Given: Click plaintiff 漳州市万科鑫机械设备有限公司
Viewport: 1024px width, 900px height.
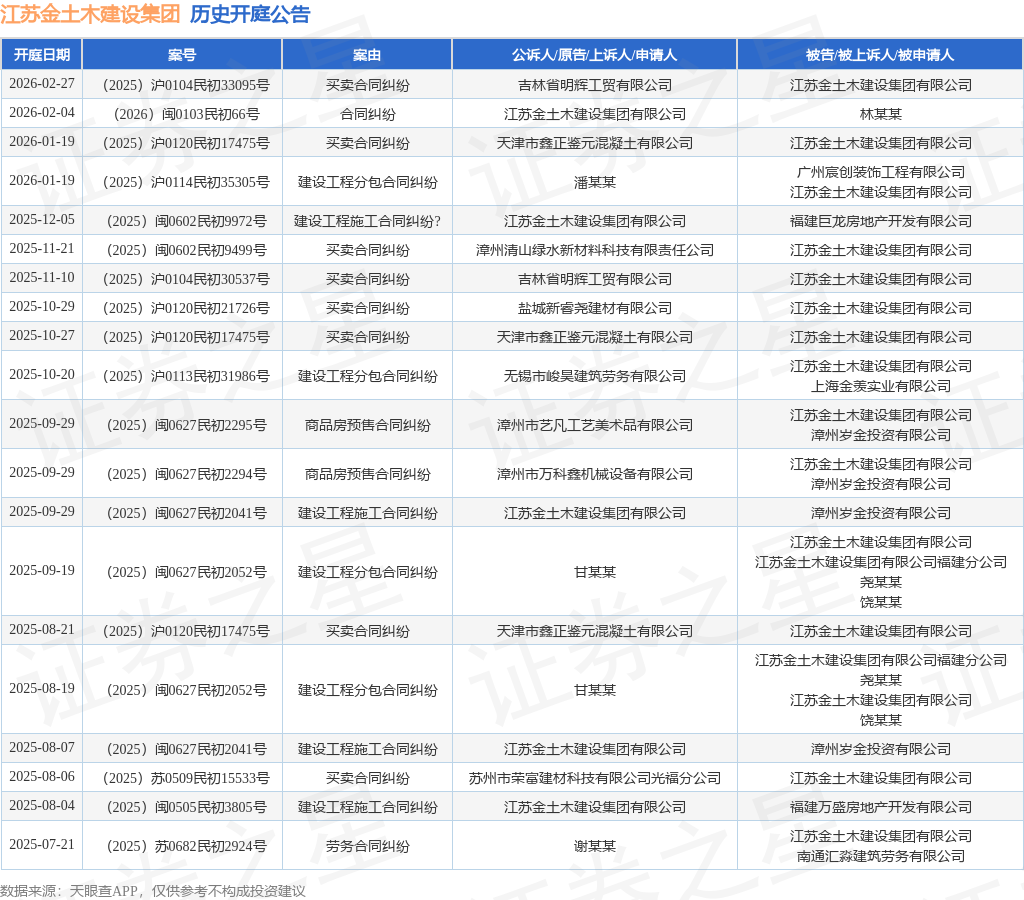Looking at the screenshot, I should pos(594,474).
